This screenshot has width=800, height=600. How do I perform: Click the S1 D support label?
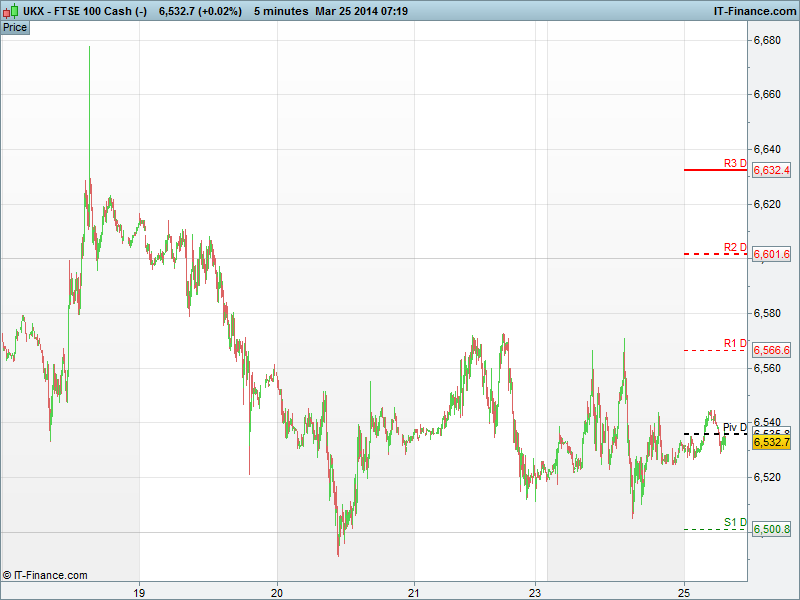coord(735,522)
